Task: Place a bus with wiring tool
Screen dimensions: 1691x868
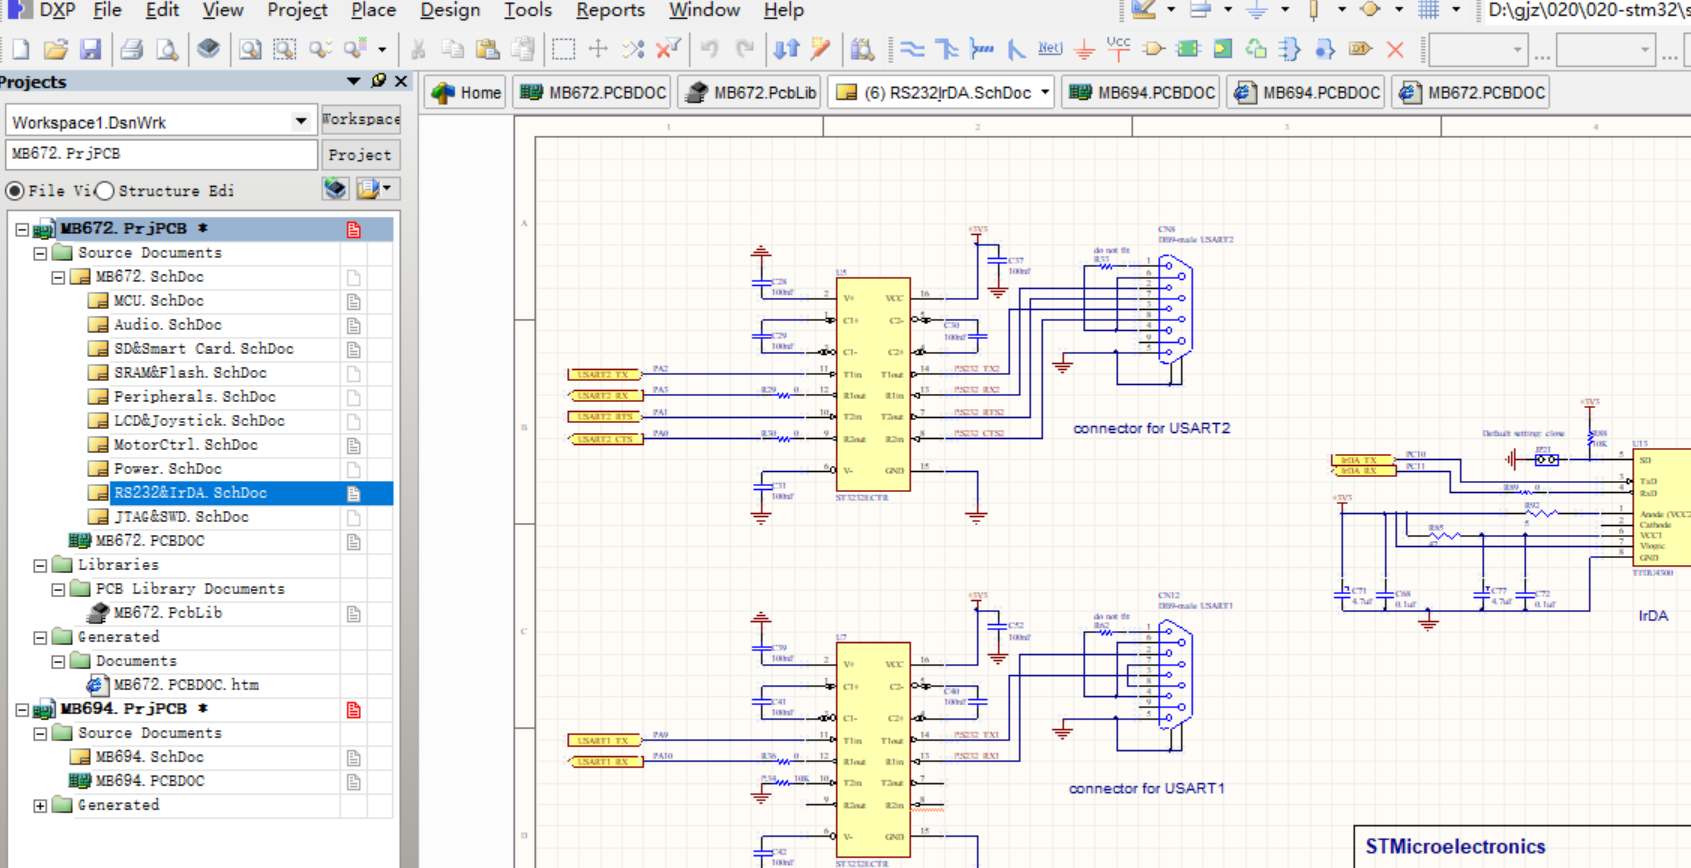Action: (946, 49)
